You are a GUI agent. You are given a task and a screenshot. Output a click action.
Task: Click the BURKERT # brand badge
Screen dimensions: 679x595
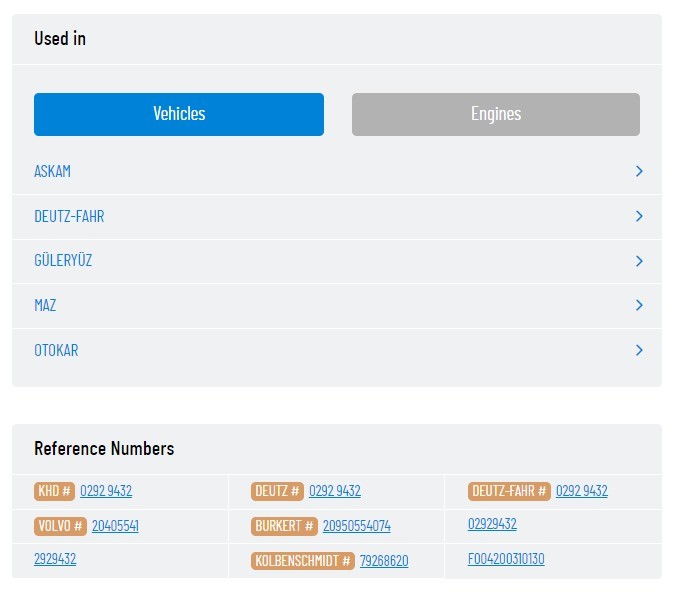pos(284,526)
